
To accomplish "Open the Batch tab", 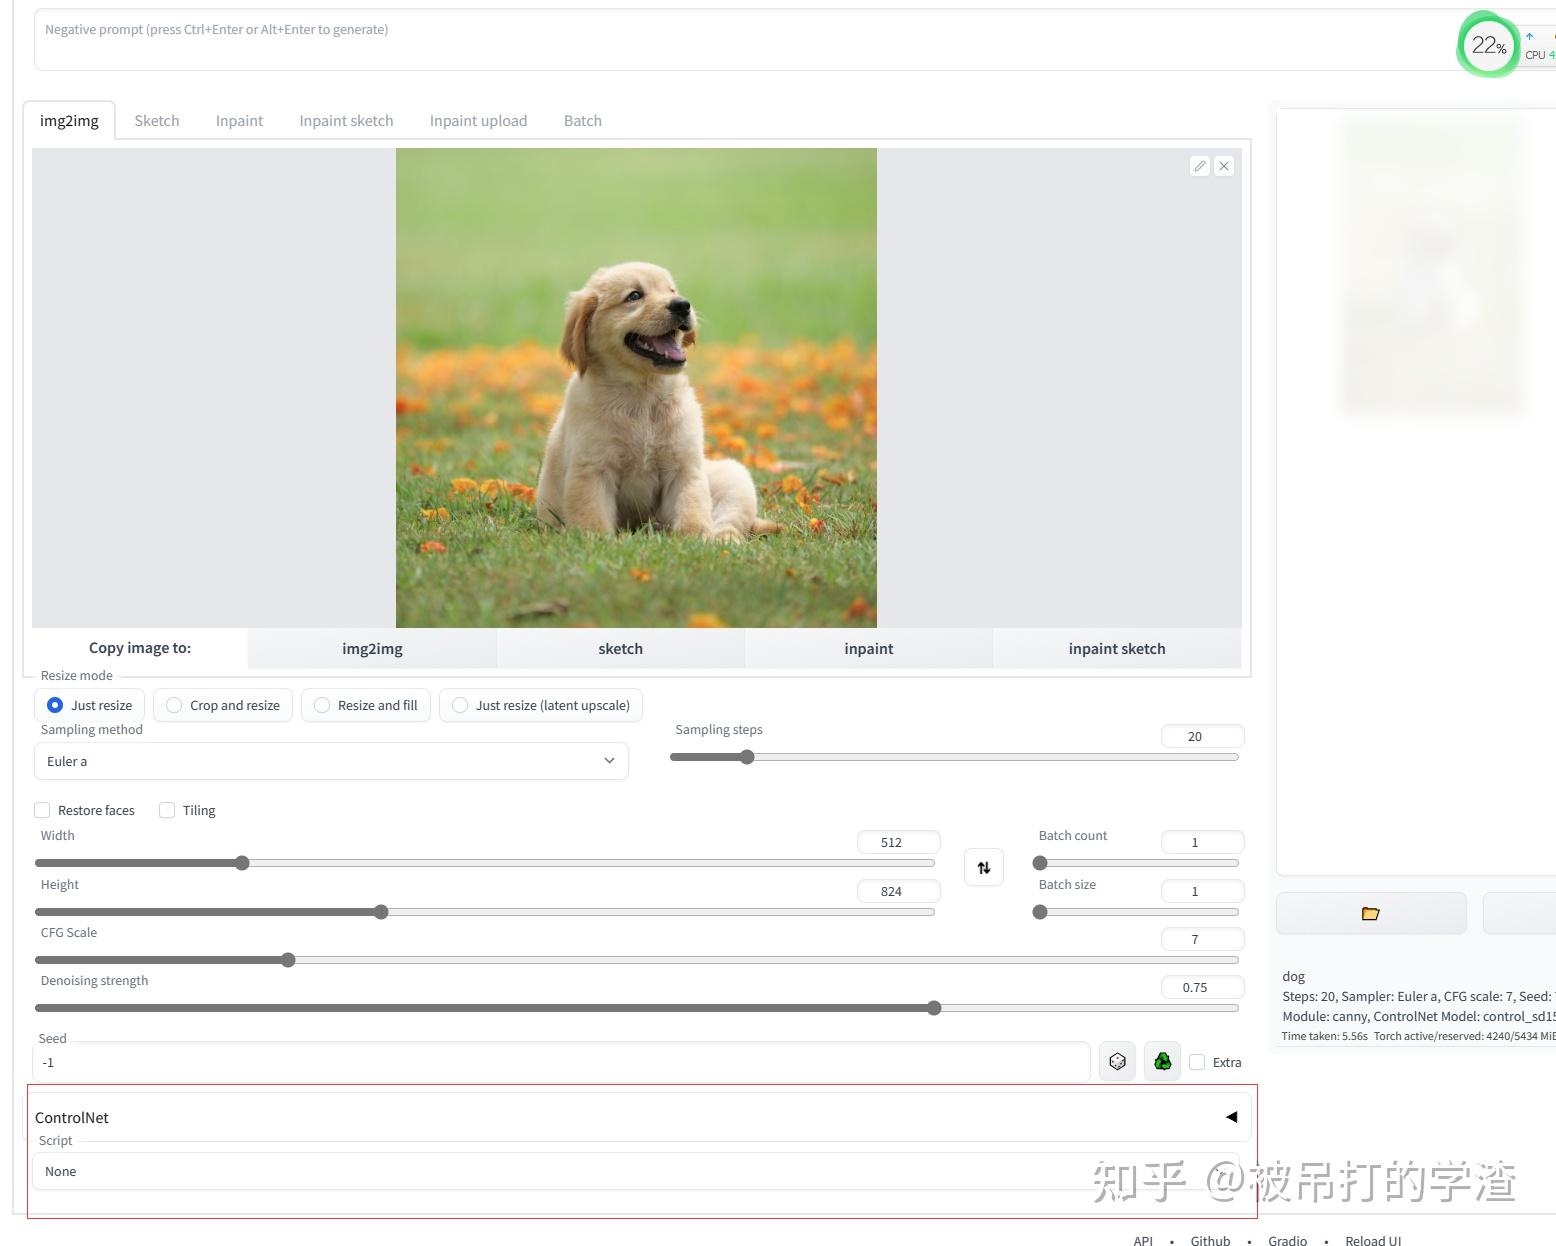I will point(583,121).
